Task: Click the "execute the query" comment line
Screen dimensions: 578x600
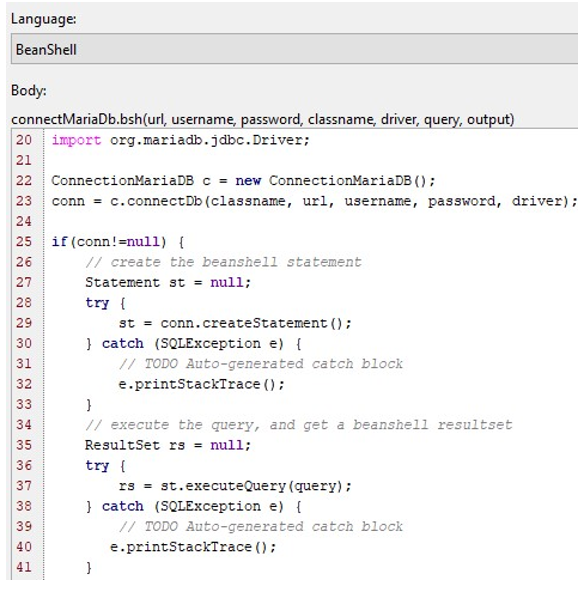Action: click(x=299, y=425)
